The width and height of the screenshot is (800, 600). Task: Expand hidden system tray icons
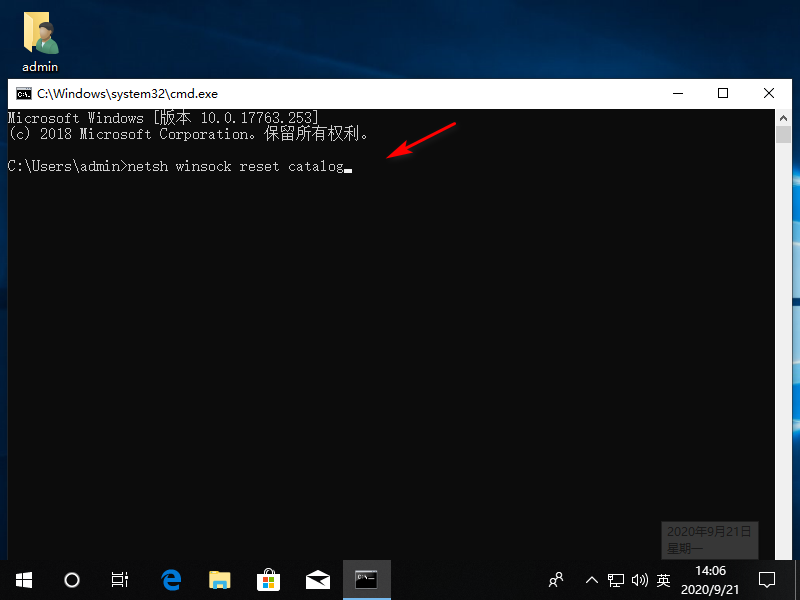[x=591, y=579]
